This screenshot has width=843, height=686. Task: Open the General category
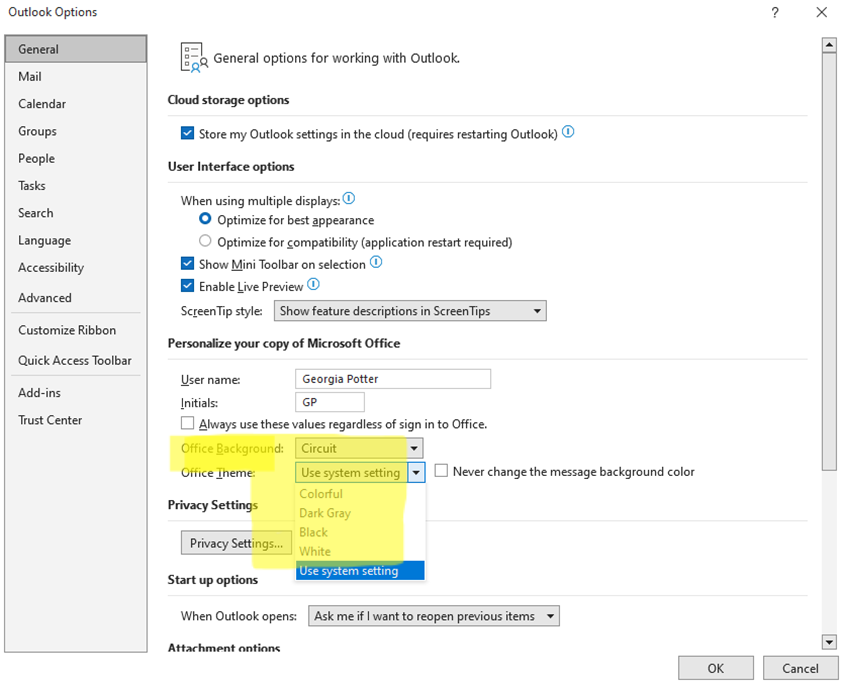point(76,49)
